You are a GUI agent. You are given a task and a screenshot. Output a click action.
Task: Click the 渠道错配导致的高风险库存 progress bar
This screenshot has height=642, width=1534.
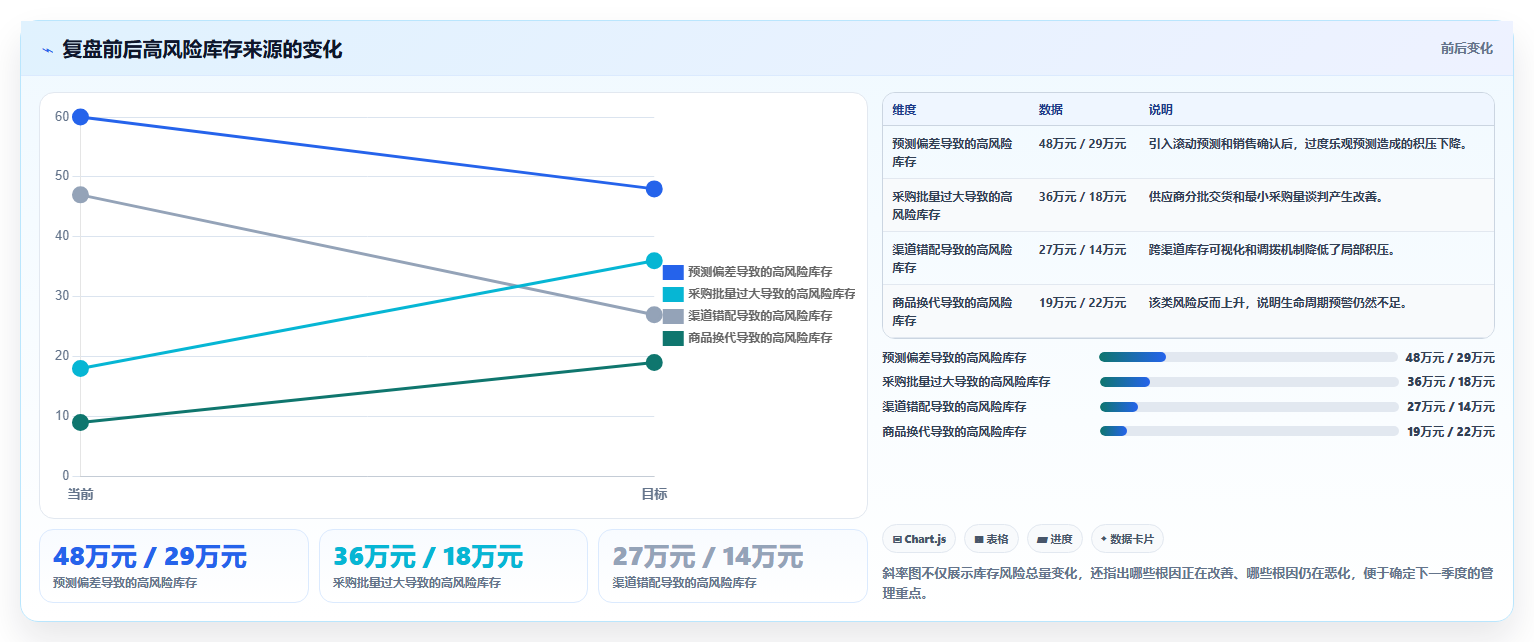pyautogui.click(x=1248, y=407)
